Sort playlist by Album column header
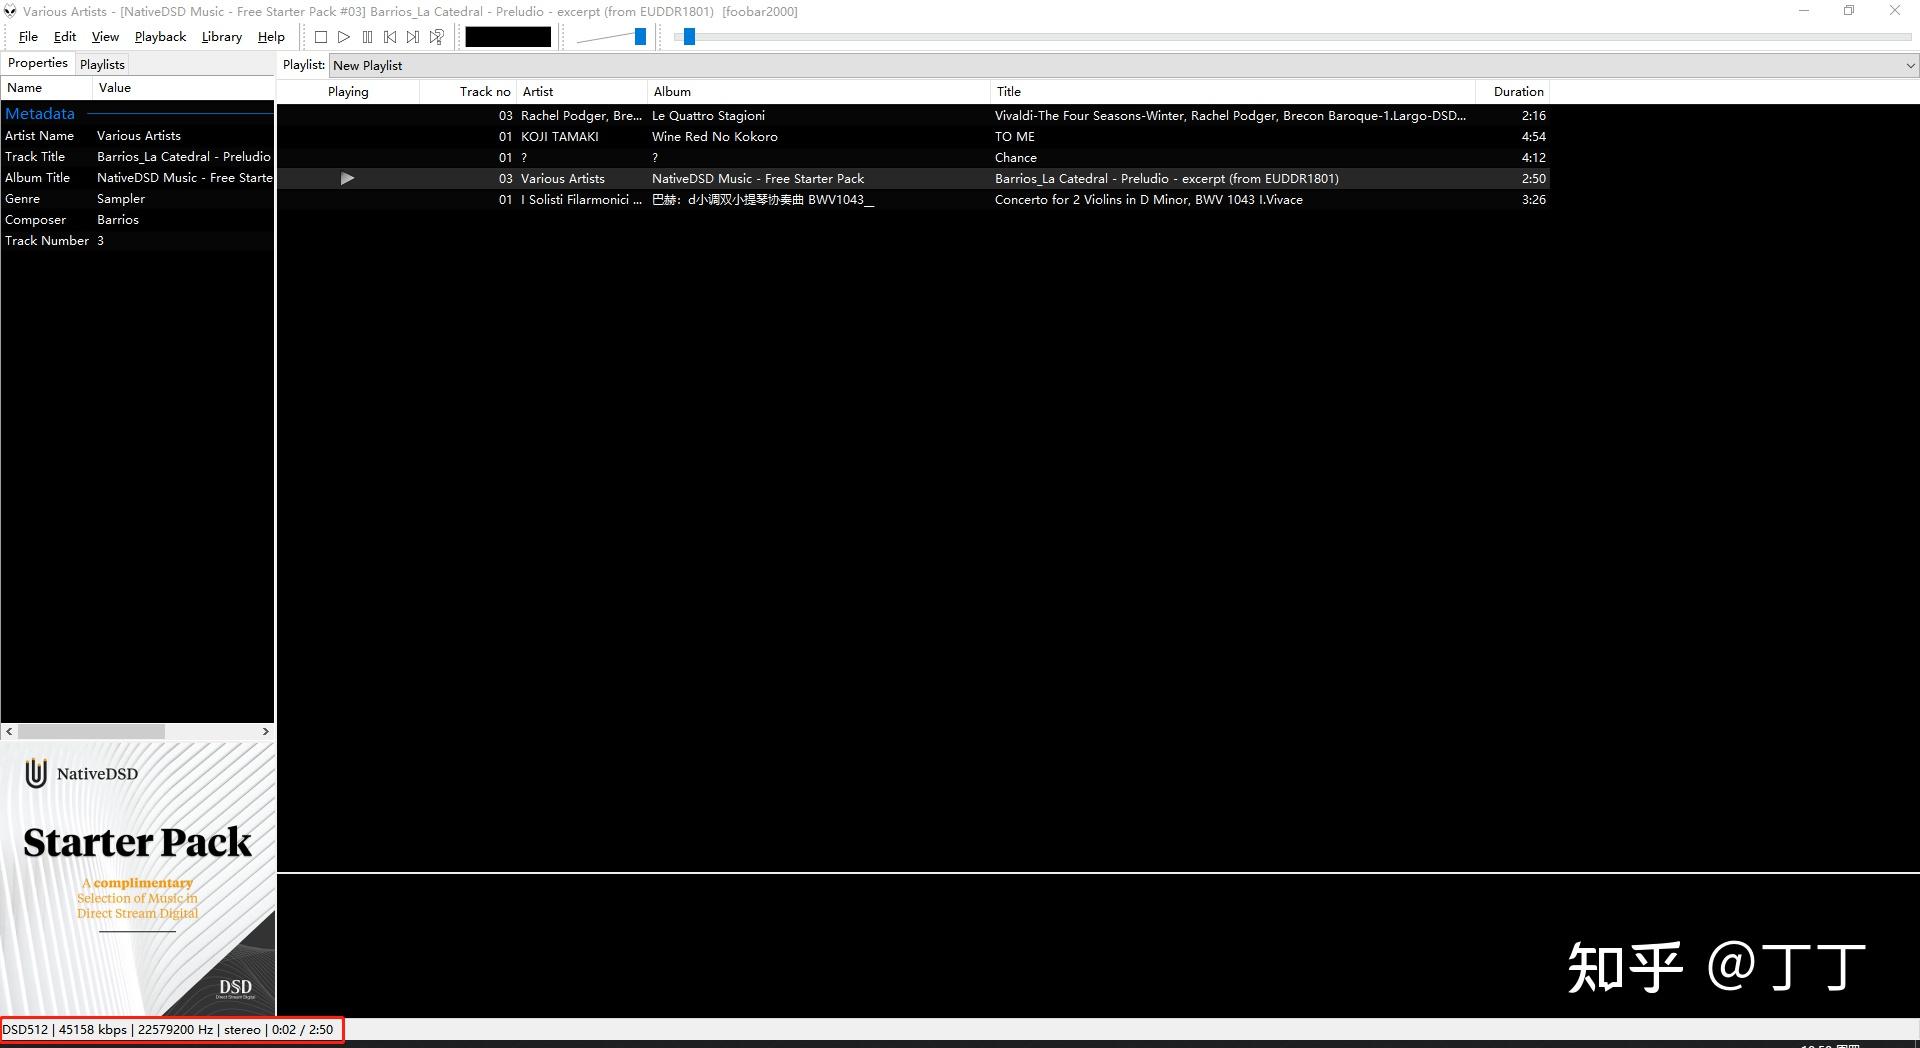Image resolution: width=1920 pixels, height=1048 pixels. tap(819, 91)
